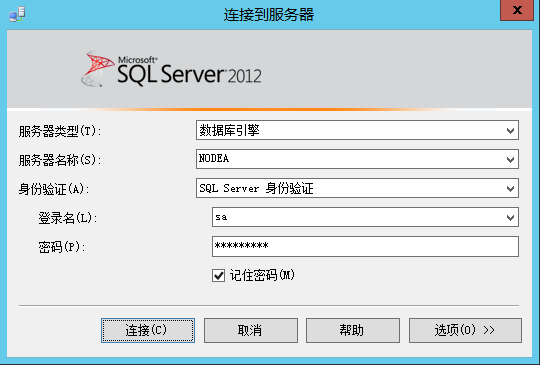Click the server connection icon in title bar

coord(17,14)
